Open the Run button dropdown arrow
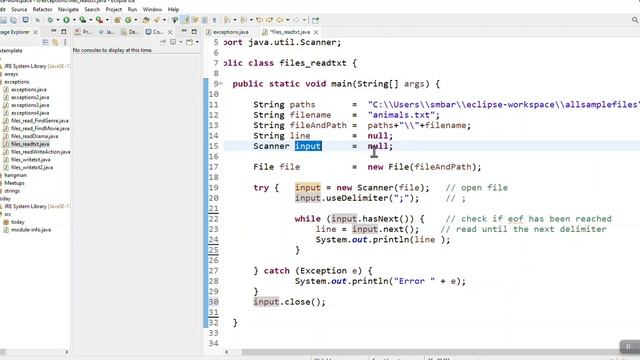This screenshot has height=360, width=640. pyautogui.click(x=74, y=20)
